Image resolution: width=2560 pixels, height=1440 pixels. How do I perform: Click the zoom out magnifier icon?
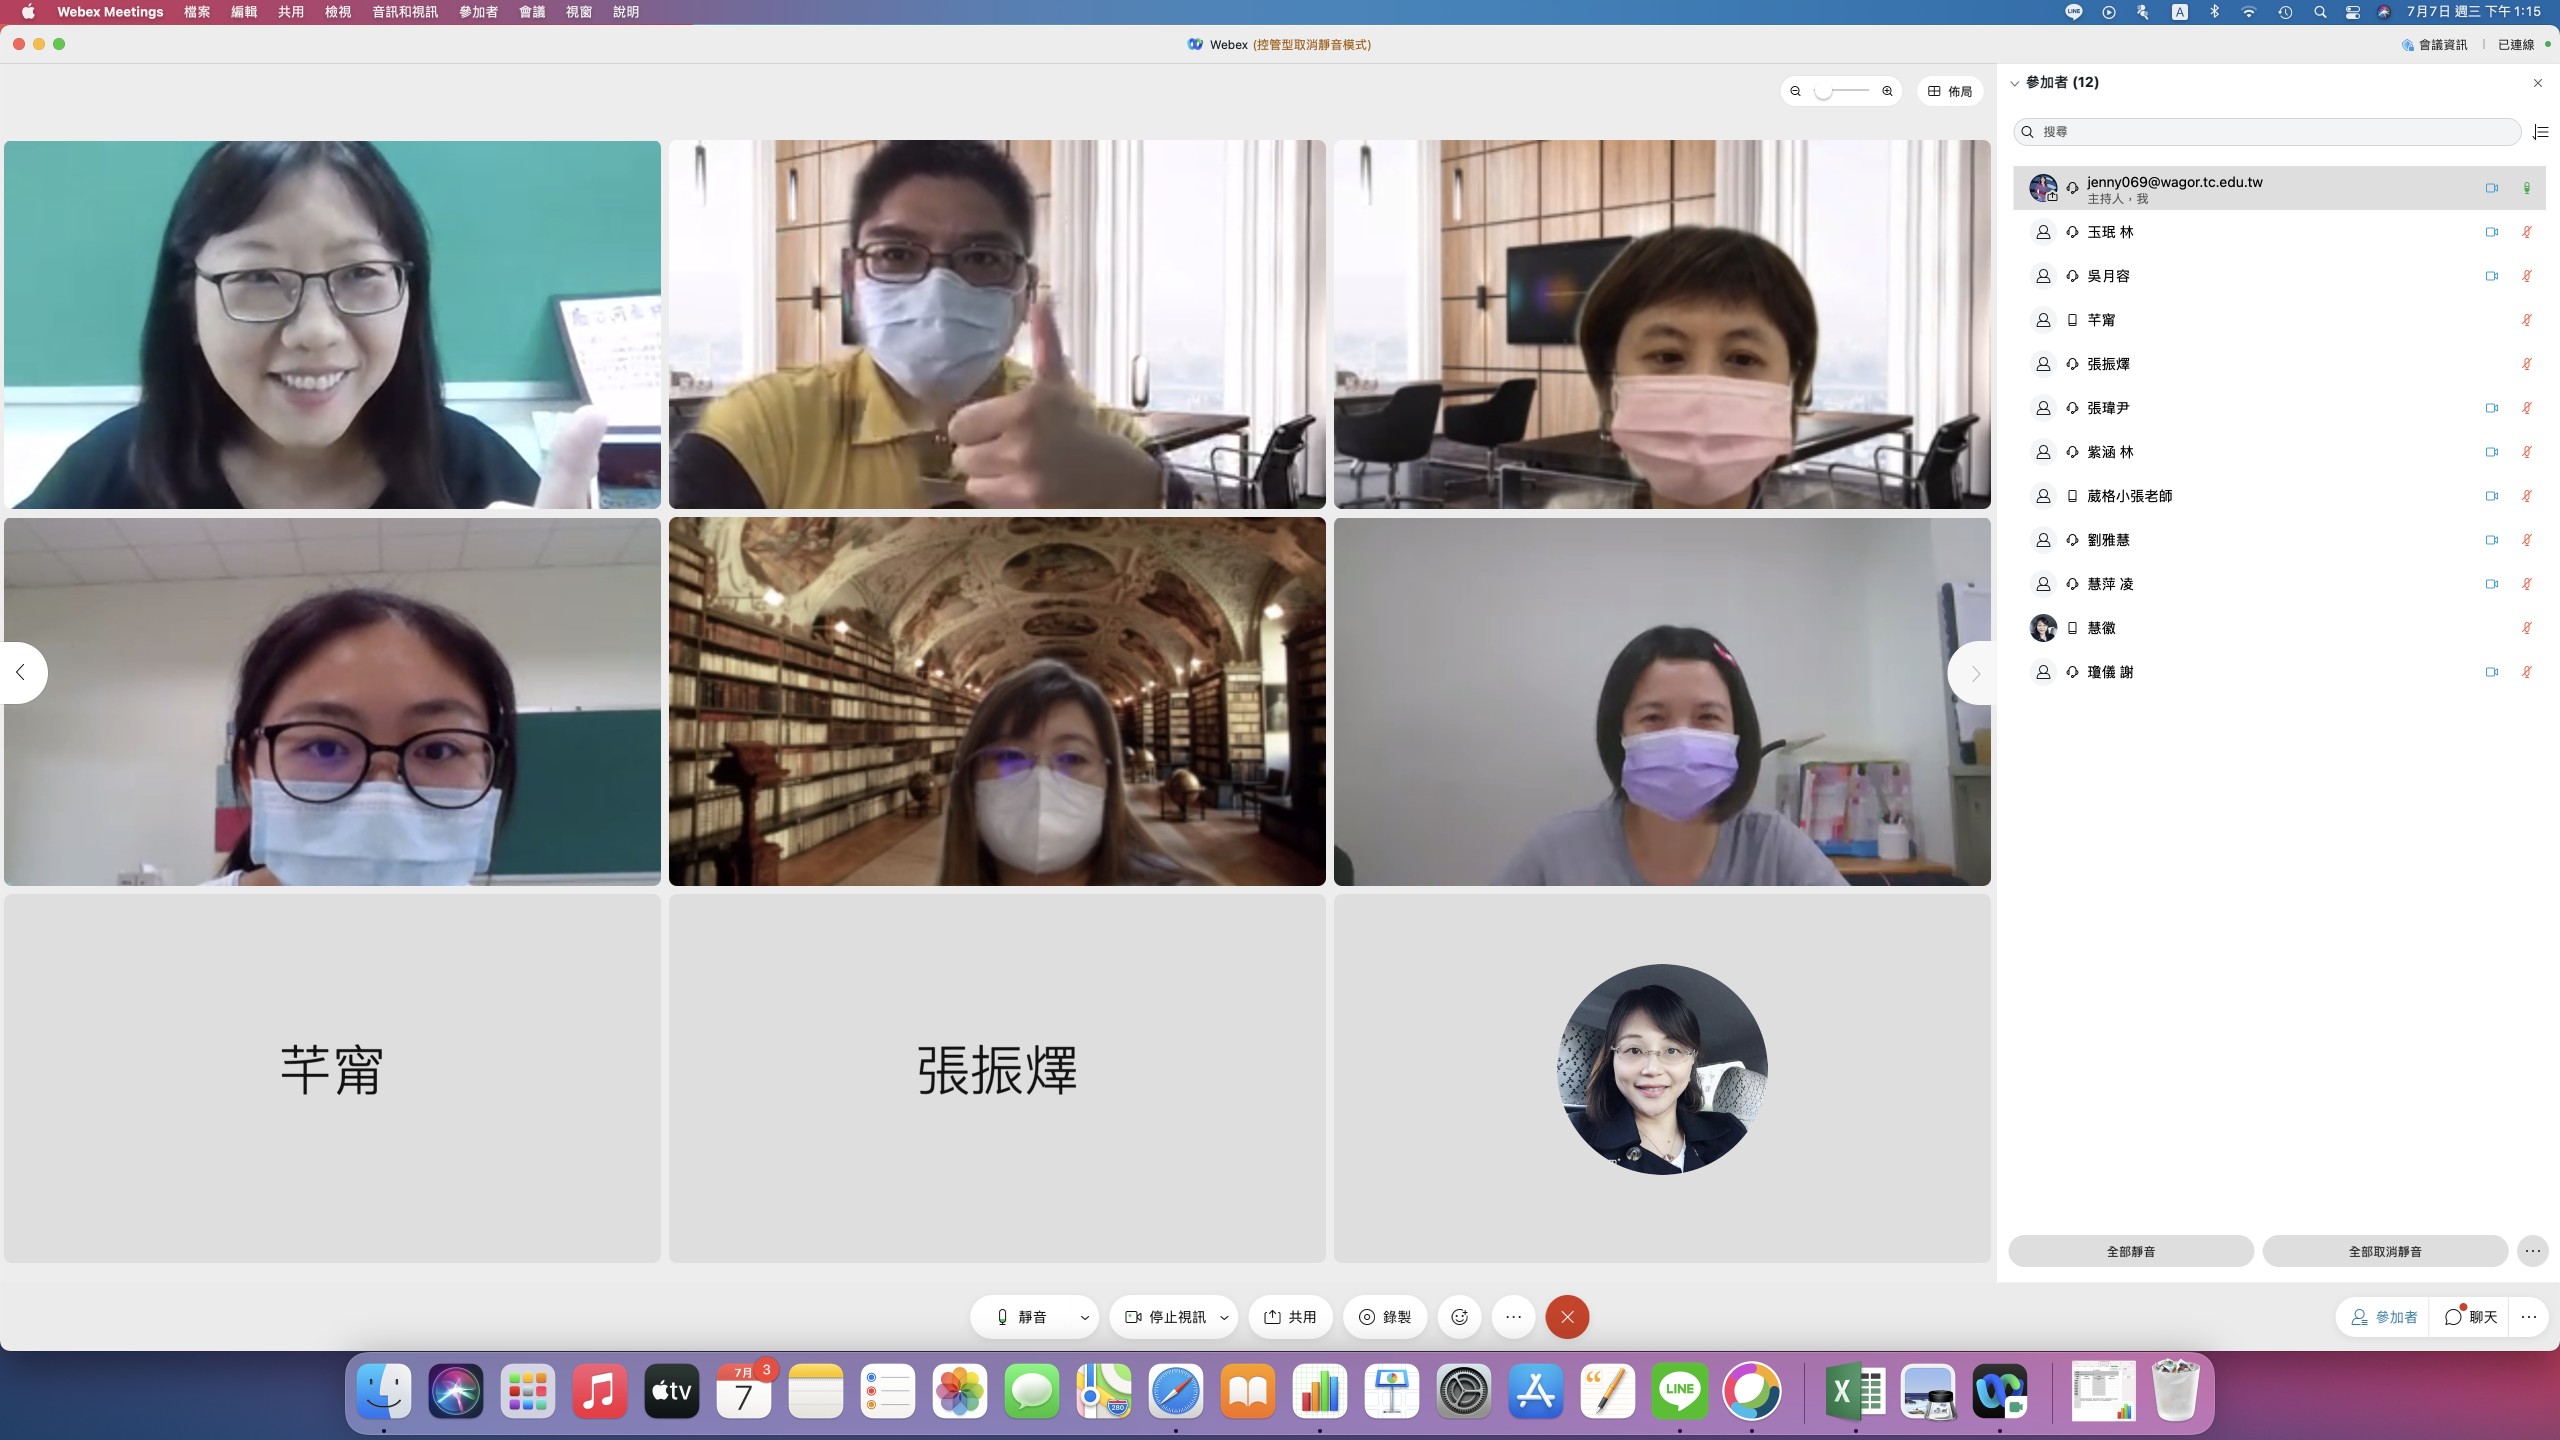(x=1796, y=91)
